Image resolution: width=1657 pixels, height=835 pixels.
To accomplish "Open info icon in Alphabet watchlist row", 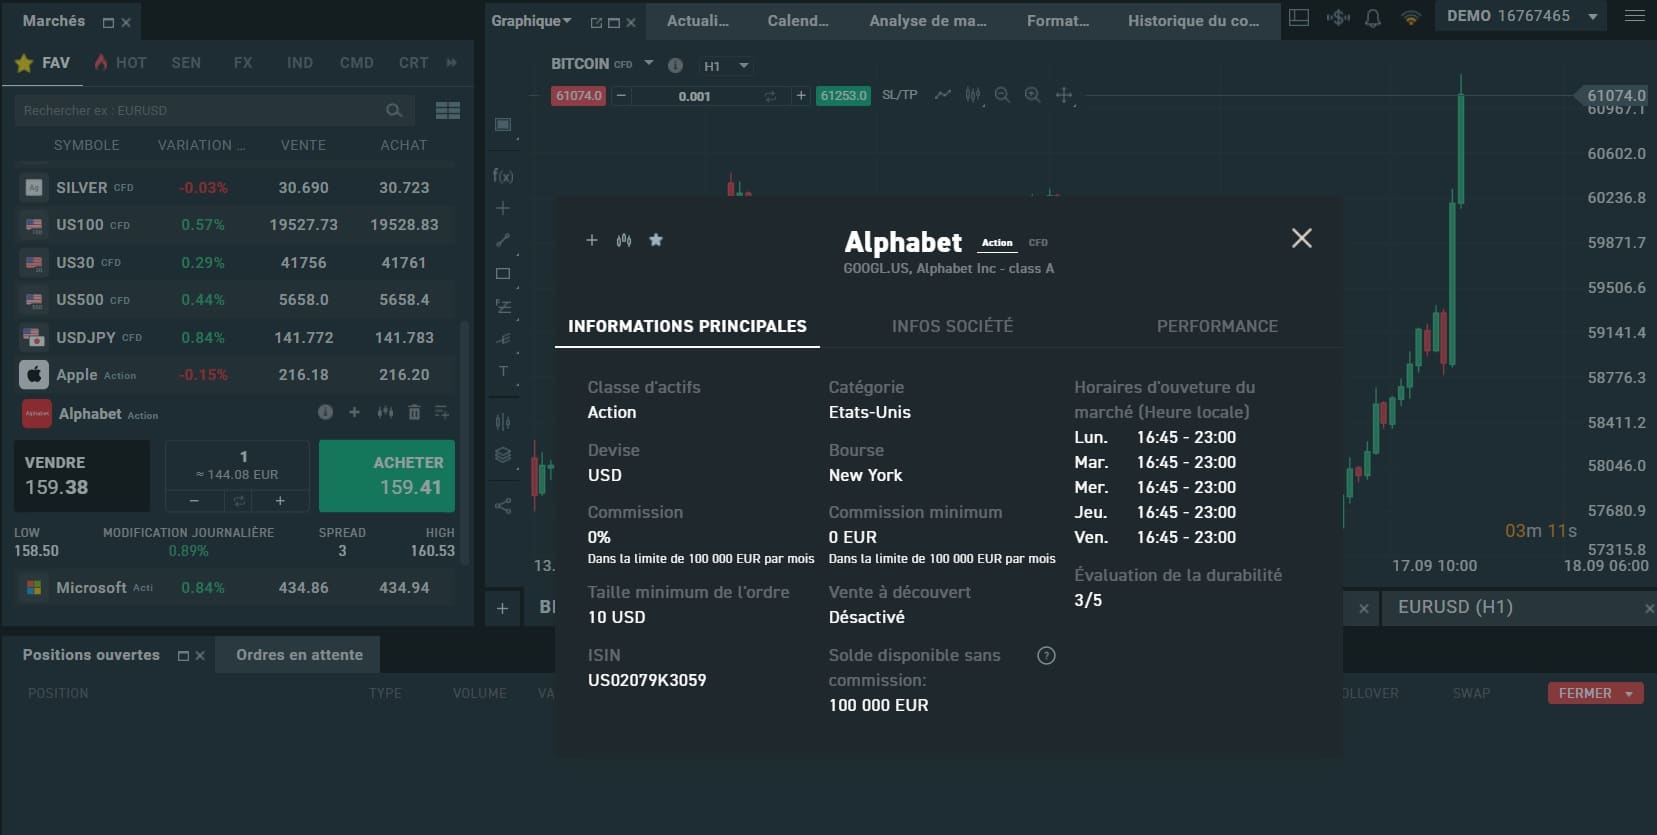I will point(325,412).
